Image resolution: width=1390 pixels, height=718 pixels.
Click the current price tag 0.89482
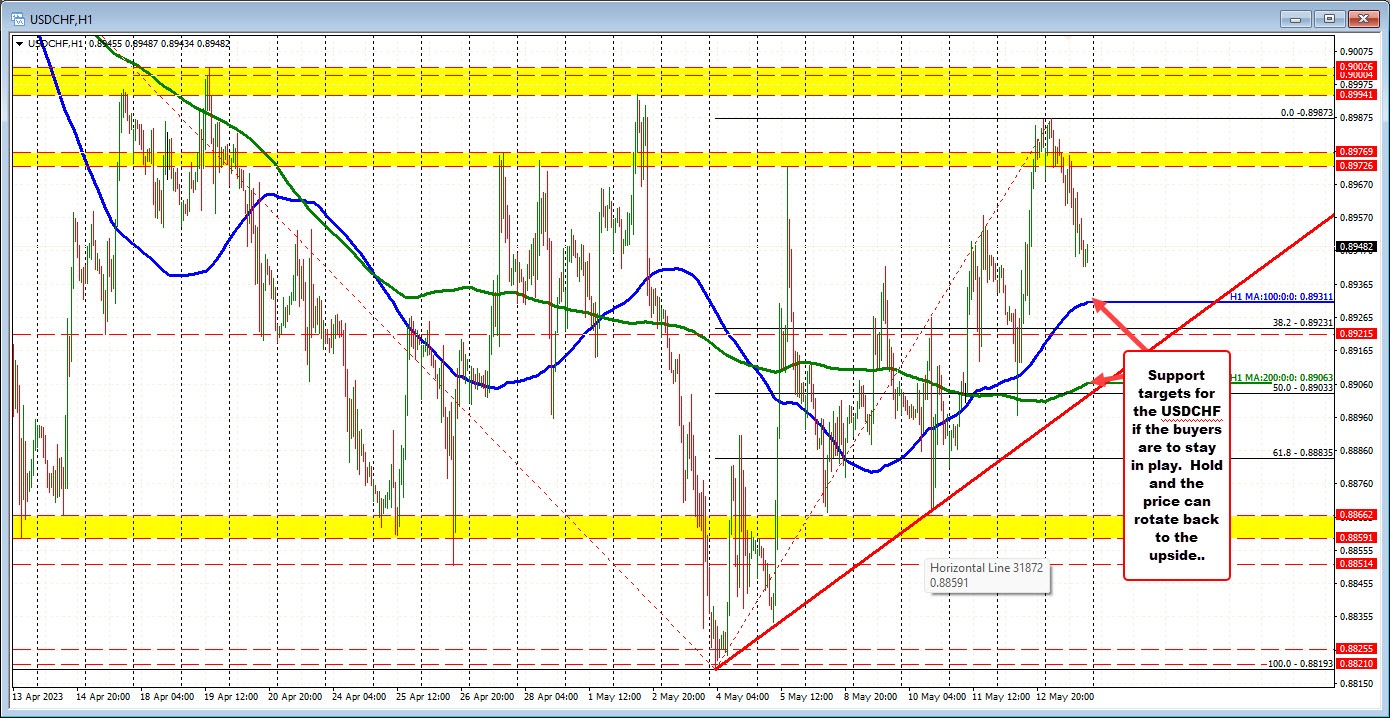click(x=1358, y=245)
